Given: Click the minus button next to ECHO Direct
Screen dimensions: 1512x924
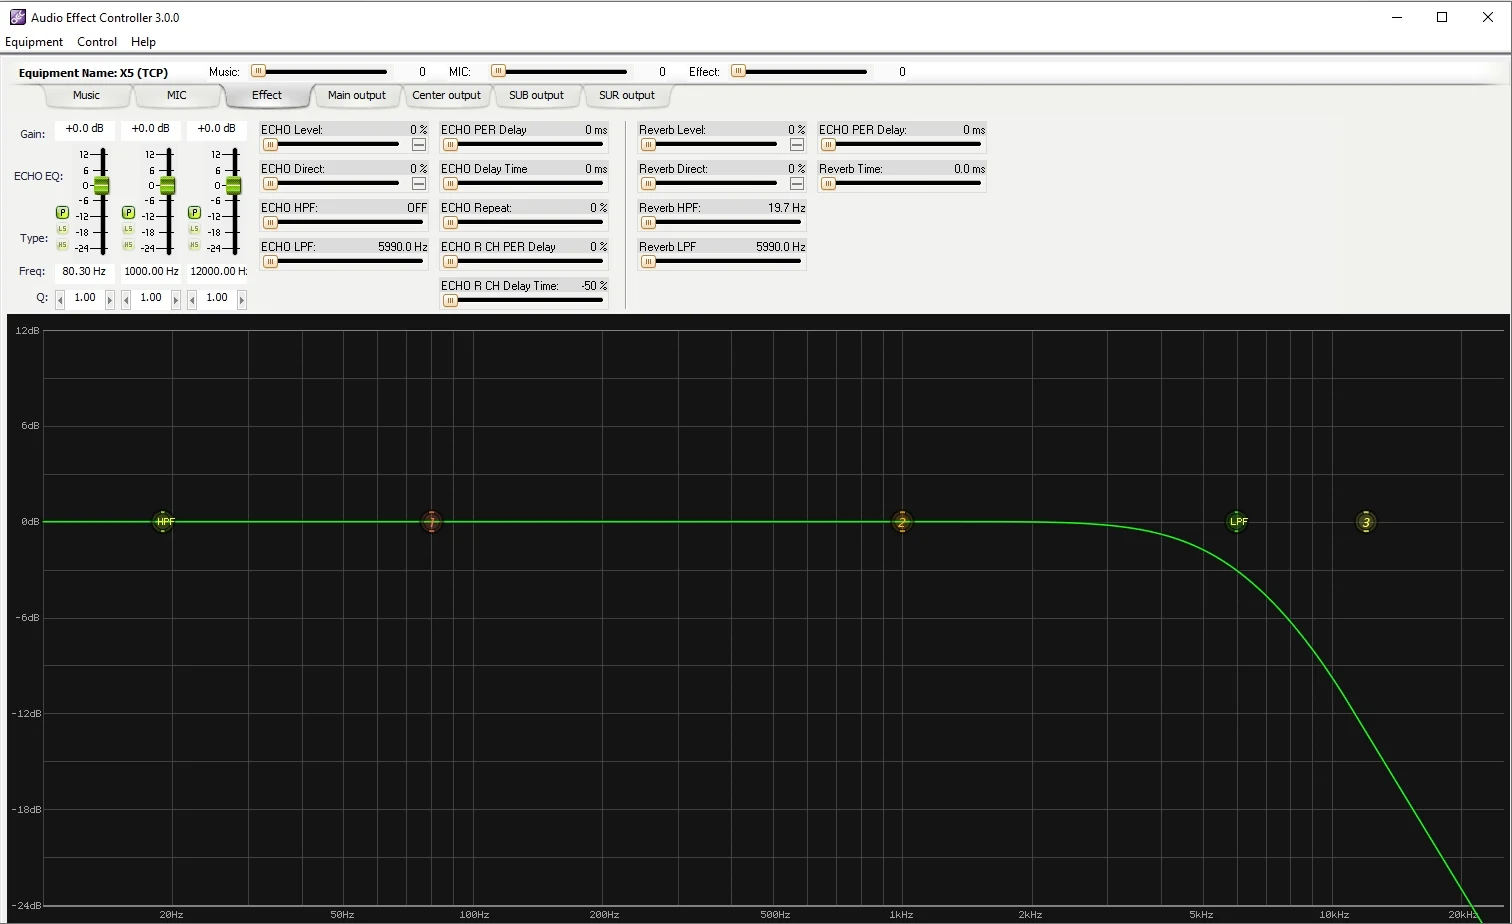Looking at the screenshot, I should click(x=419, y=184).
